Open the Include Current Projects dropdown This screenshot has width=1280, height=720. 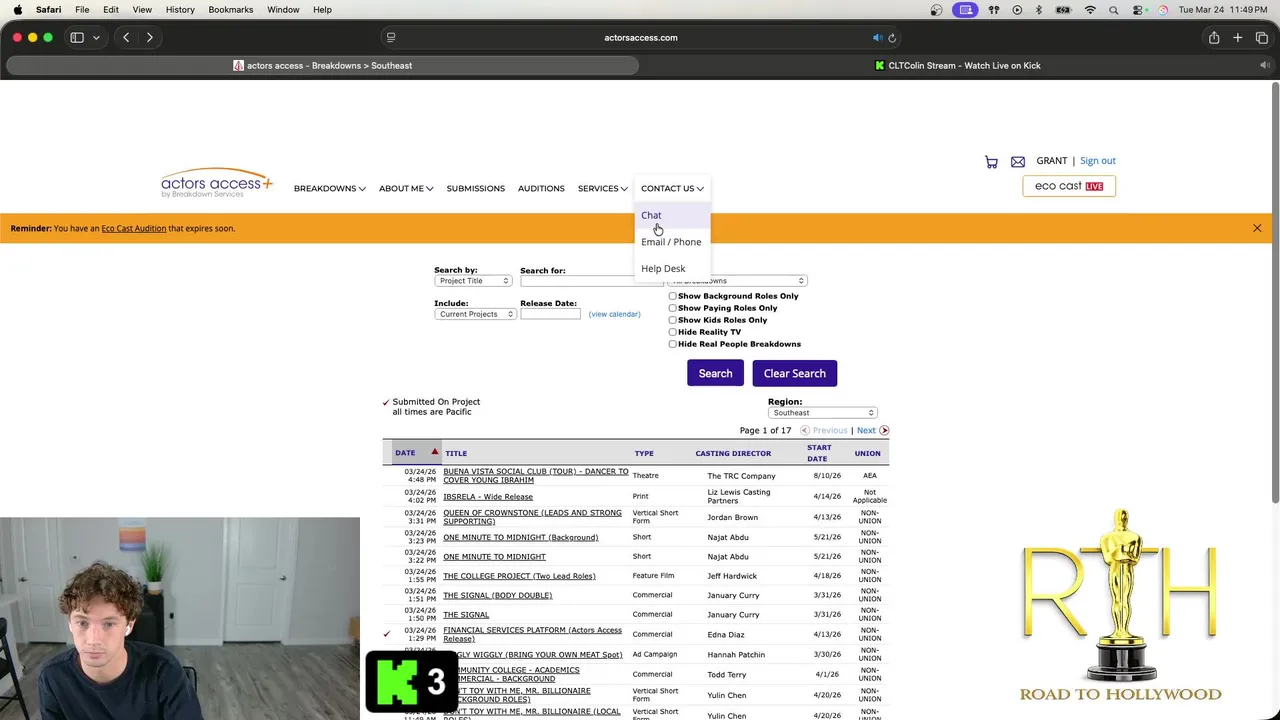tap(475, 314)
